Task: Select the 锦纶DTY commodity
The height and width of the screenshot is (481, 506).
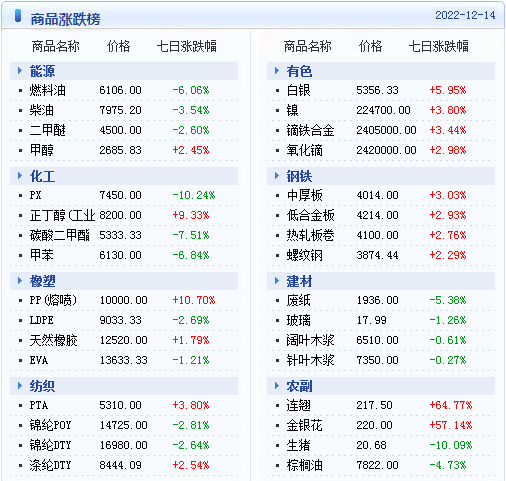Action: coord(50,445)
